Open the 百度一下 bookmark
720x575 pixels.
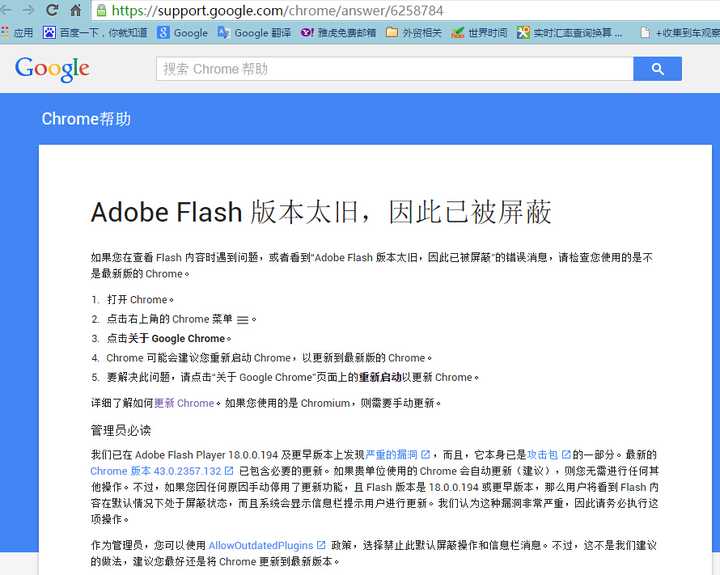pos(95,33)
